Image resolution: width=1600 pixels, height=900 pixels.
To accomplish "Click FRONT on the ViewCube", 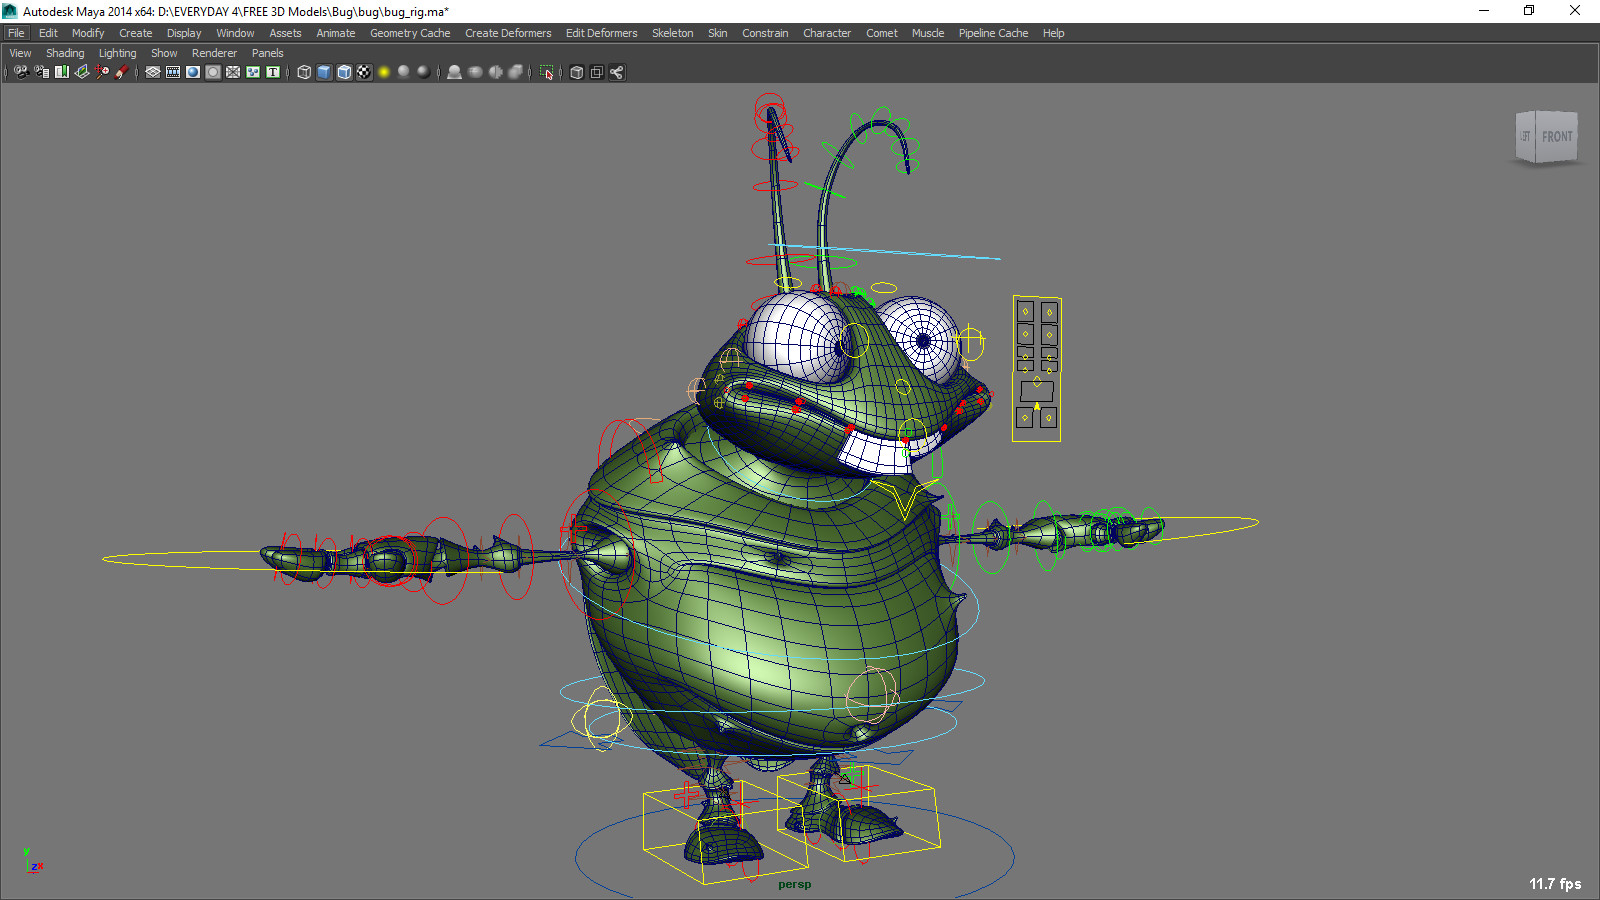I will click(x=1557, y=136).
